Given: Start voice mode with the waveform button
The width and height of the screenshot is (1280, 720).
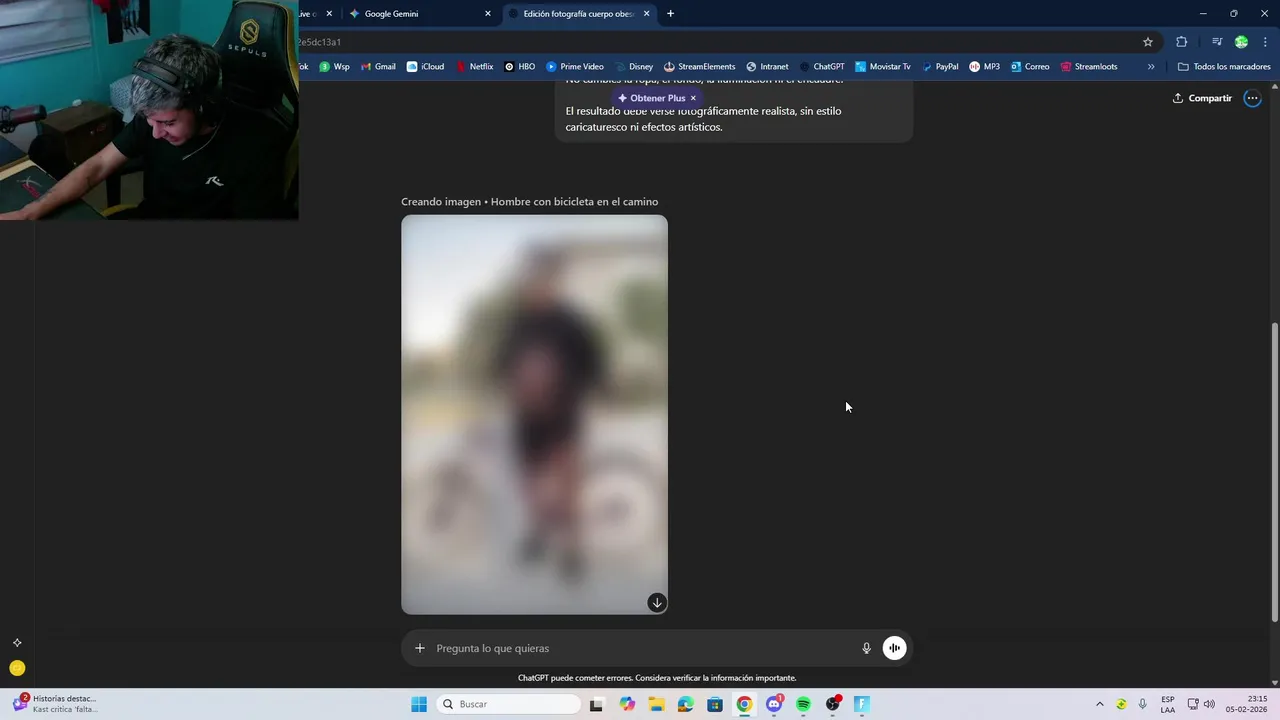Looking at the screenshot, I should tap(894, 648).
